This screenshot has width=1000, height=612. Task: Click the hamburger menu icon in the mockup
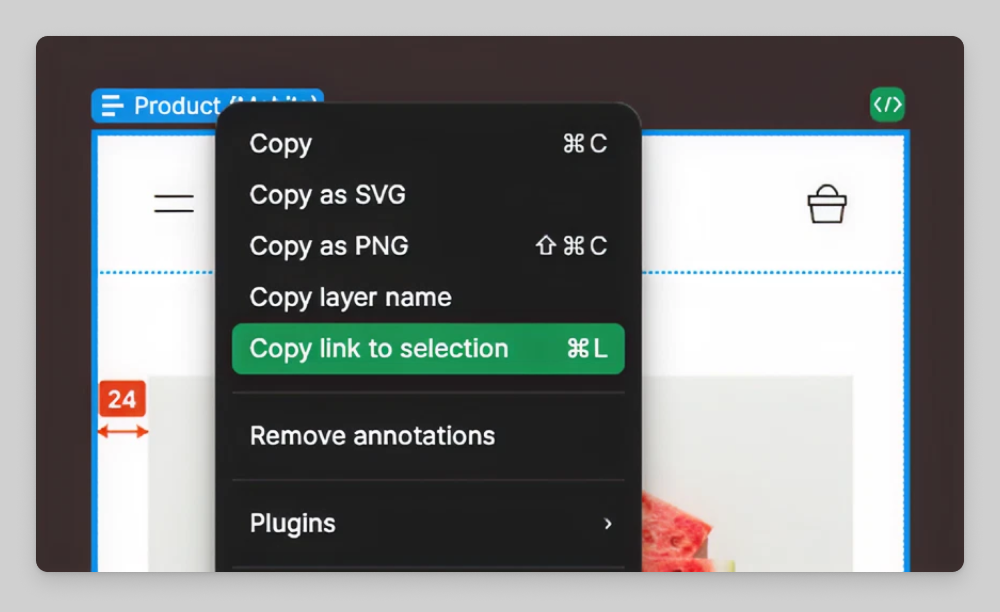point(172,203)
